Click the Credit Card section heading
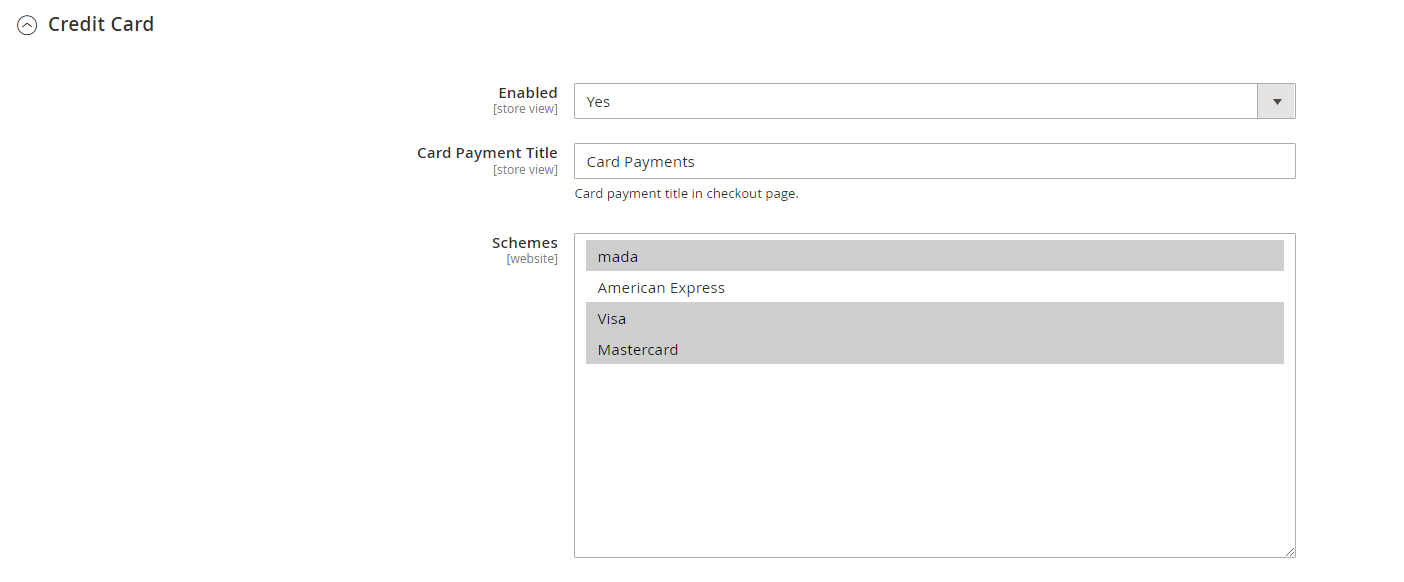This screenshot has width=1404, height=582. coord(101,25)
